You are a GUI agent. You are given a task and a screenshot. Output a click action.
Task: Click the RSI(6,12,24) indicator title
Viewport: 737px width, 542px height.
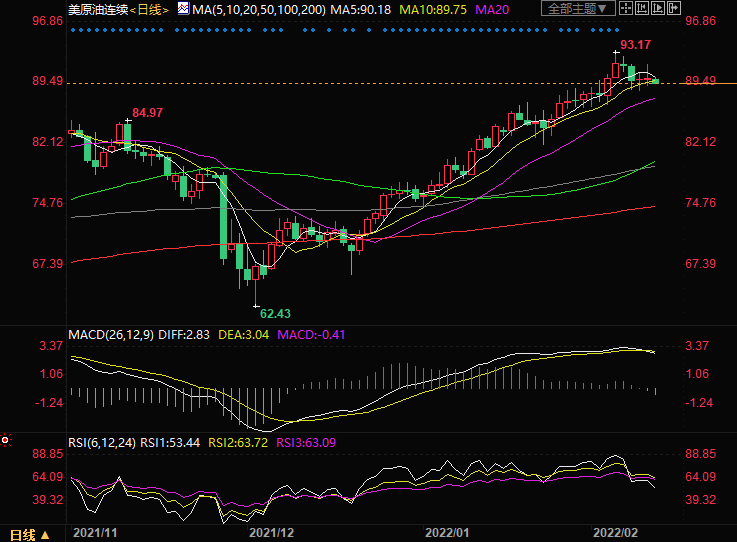(102, 441)
